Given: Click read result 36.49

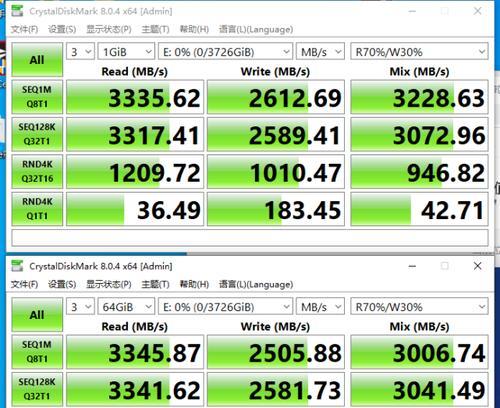Looking at the screenshot, I should [135, 209].
